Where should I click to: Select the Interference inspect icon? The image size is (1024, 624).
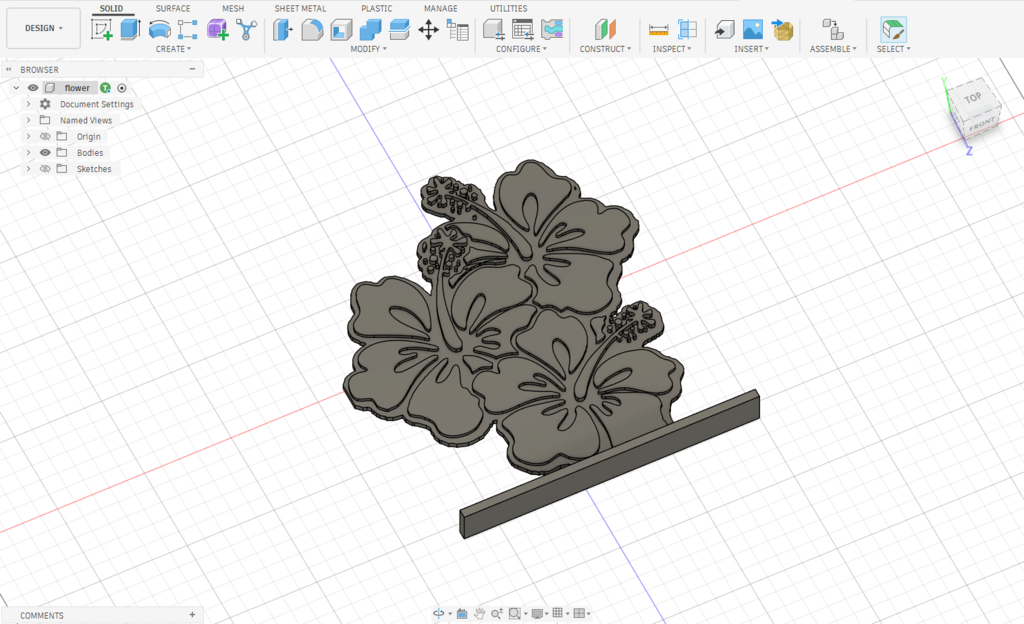tap(687, 29)
